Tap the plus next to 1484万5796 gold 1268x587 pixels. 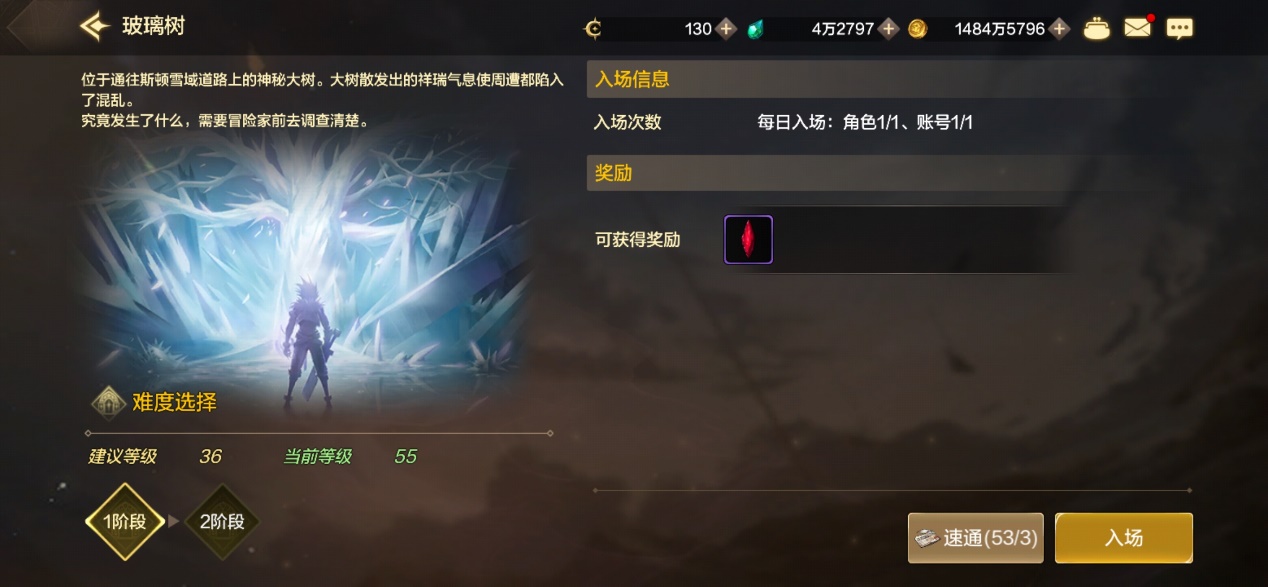click(x=1060, y=29)
